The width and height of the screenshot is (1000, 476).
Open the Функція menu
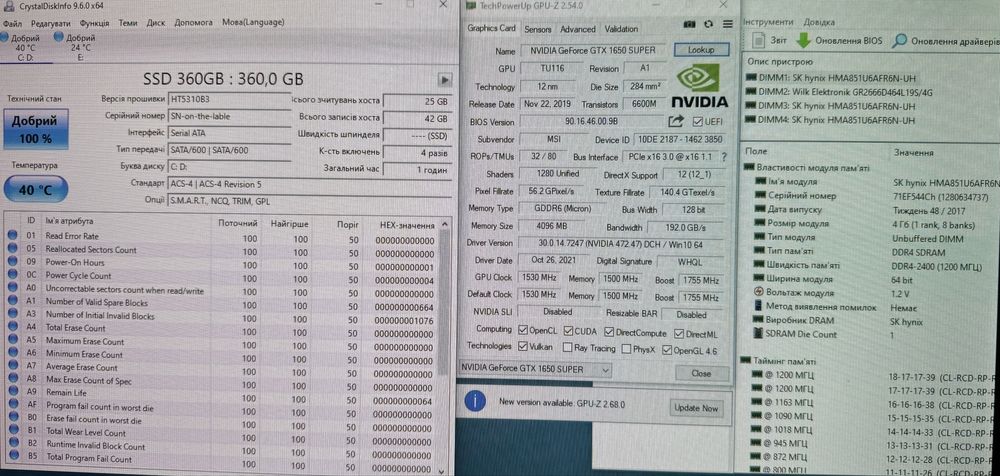[94, 22]
